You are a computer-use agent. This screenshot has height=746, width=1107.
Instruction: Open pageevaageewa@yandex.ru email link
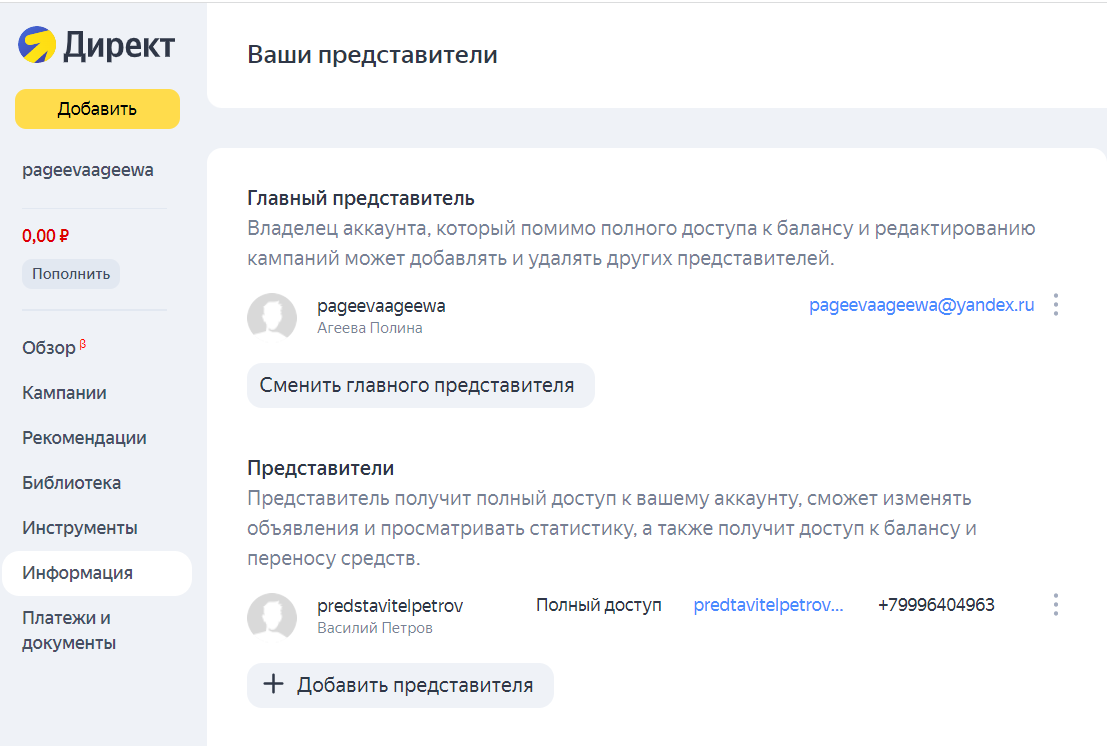point(921,305)
